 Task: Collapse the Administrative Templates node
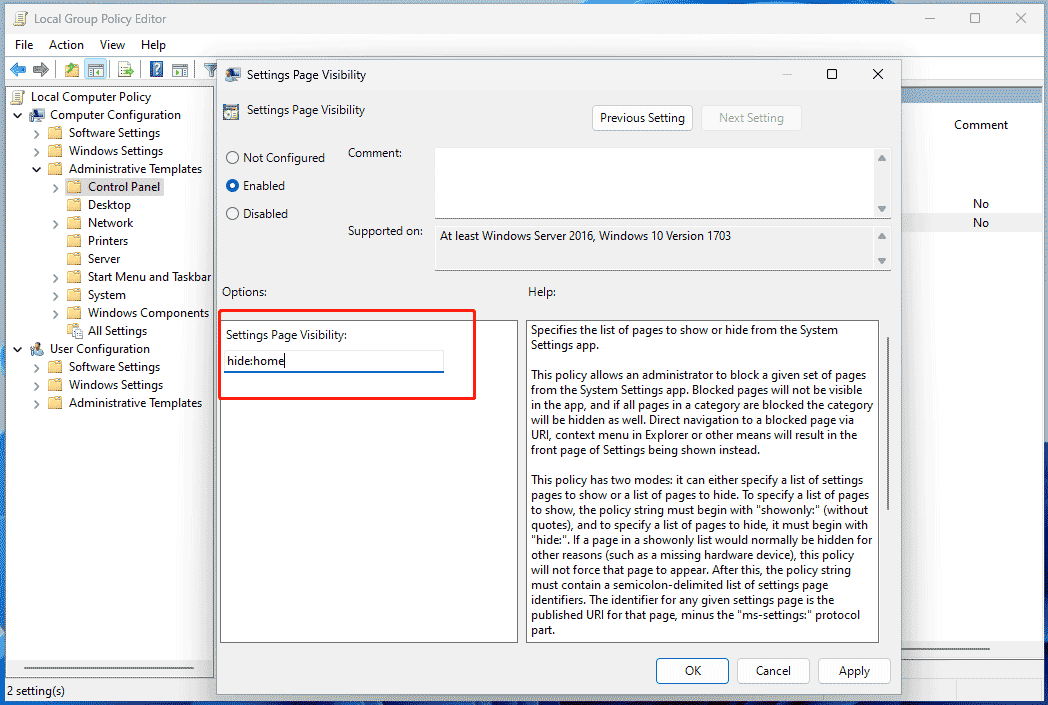click(x=37, y=169)
